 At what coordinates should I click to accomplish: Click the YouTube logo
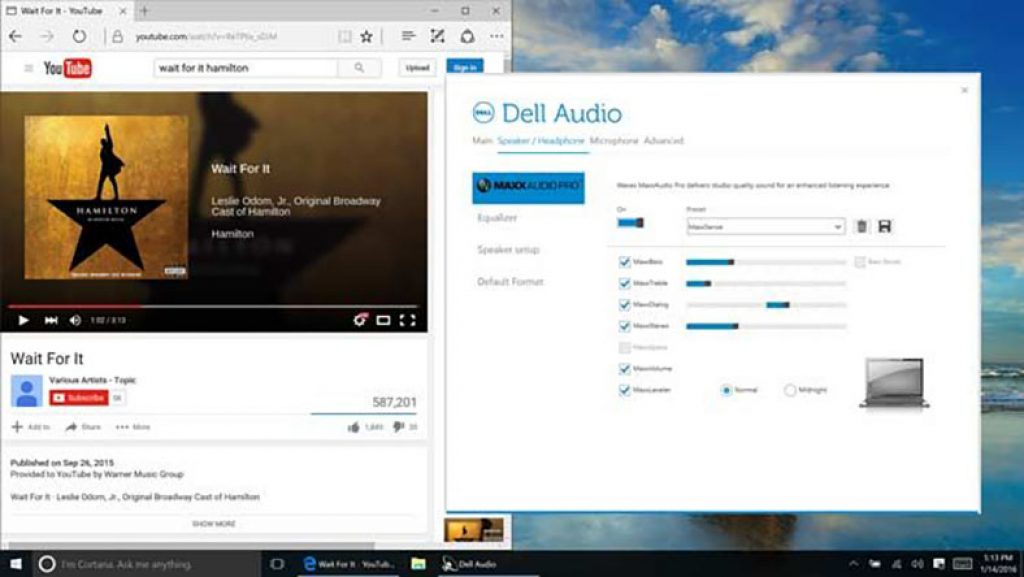tap(67, 68)
